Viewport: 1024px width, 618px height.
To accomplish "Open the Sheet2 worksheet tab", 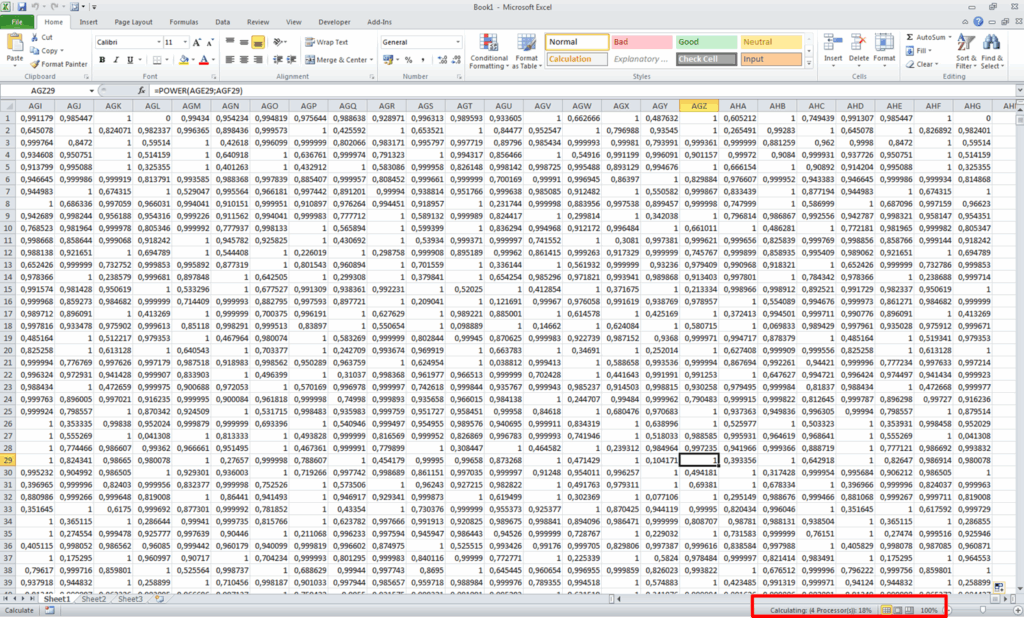I will coord(94,599).
